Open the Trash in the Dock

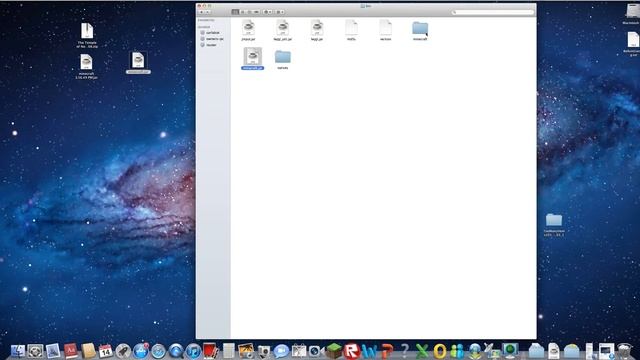(x=624, y=351)
